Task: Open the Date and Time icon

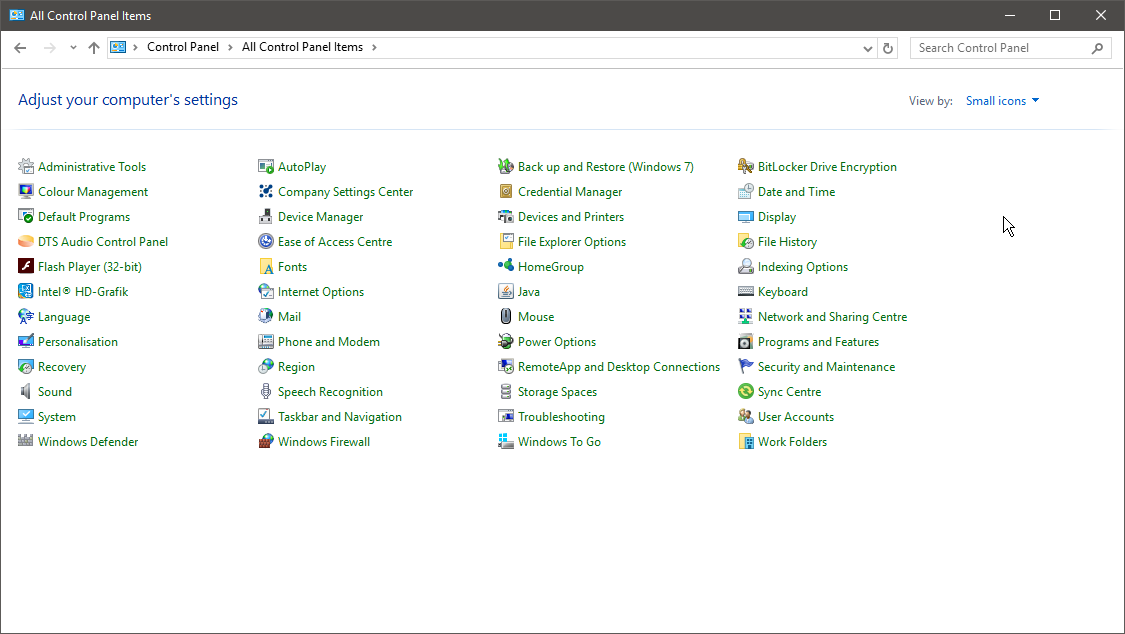Action: [746, 191]
